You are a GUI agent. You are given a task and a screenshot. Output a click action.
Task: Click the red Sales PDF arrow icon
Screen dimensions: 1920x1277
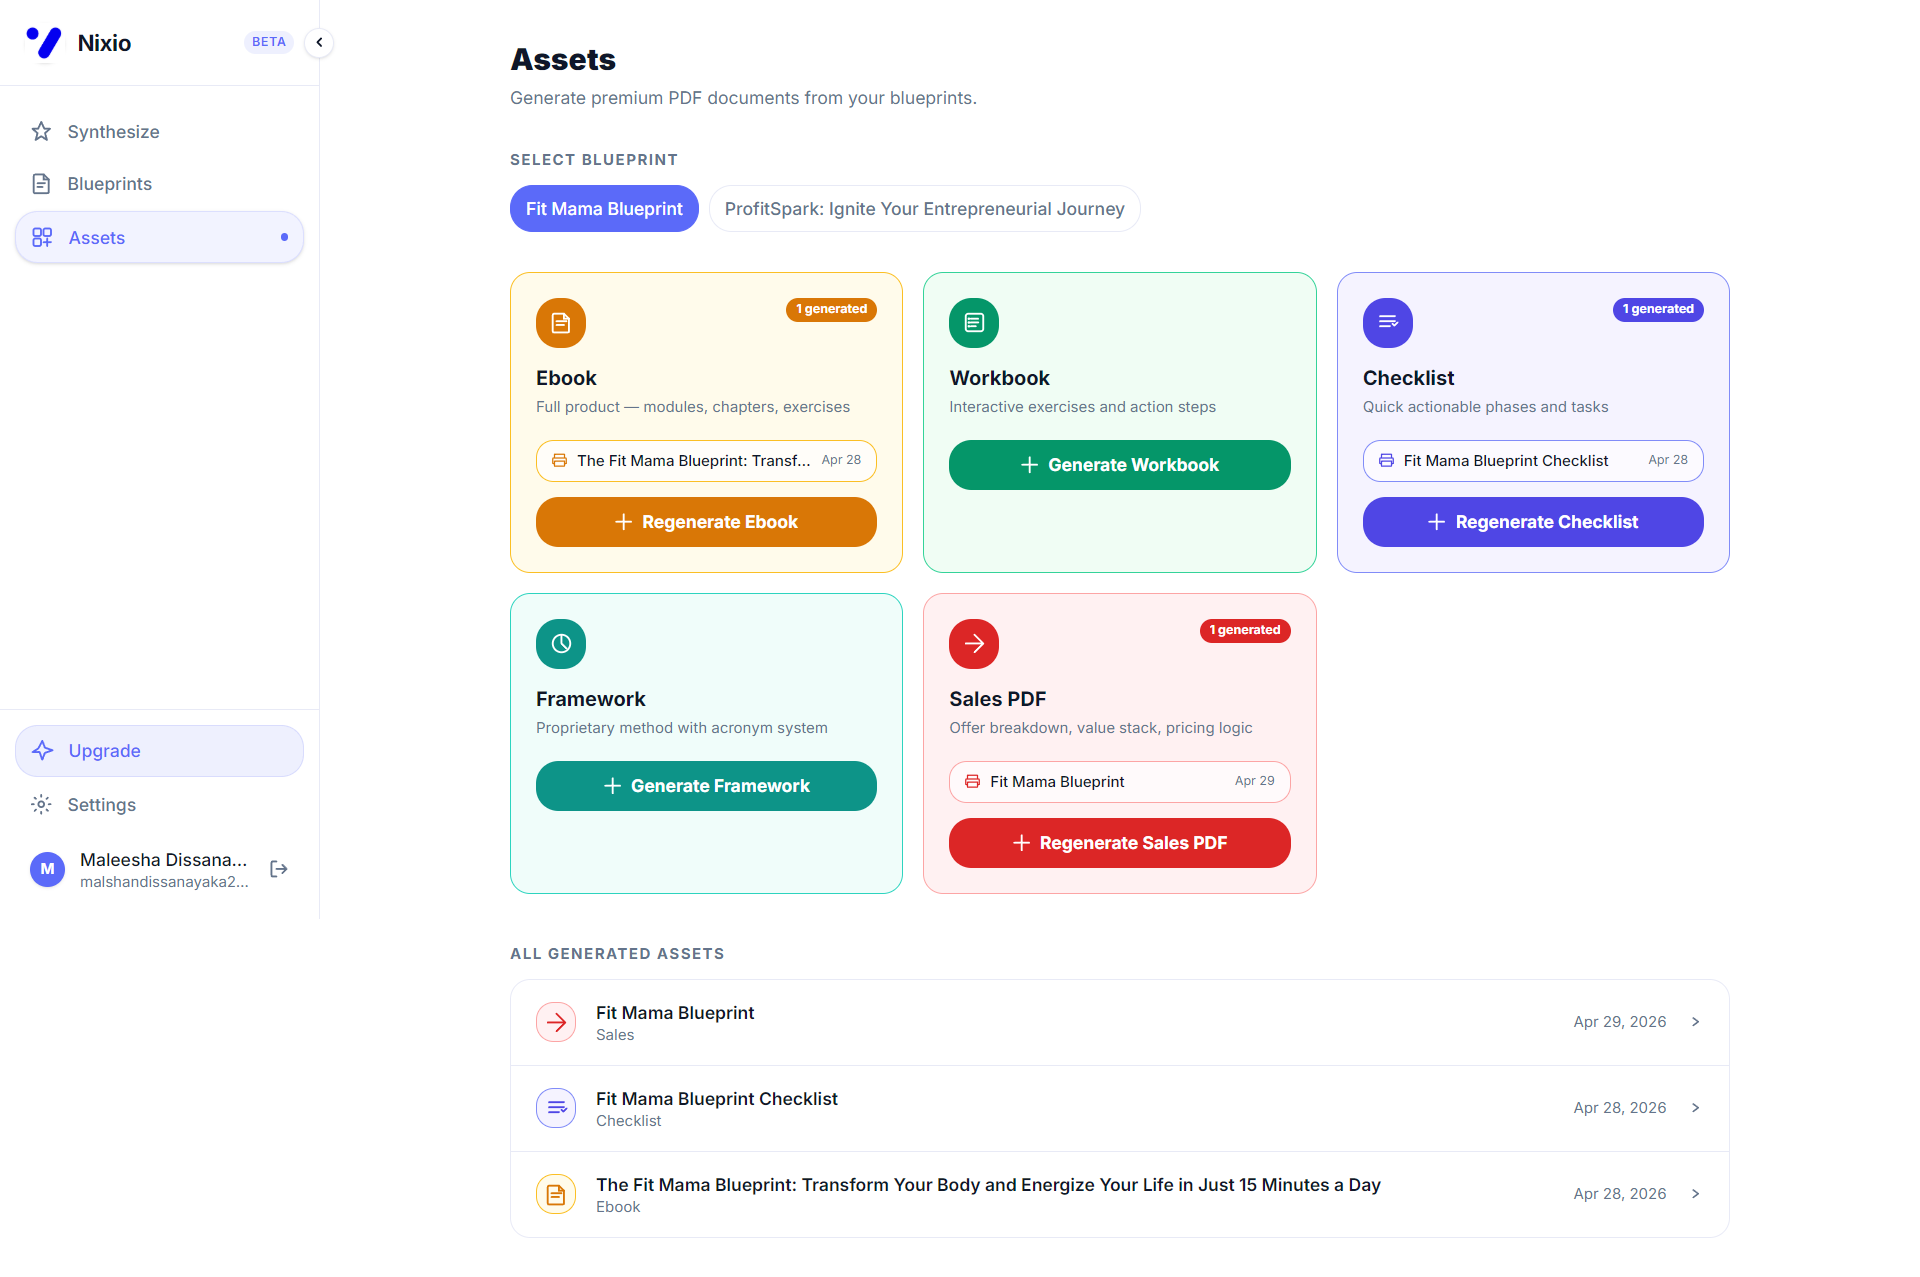click(x=973, y=644)
